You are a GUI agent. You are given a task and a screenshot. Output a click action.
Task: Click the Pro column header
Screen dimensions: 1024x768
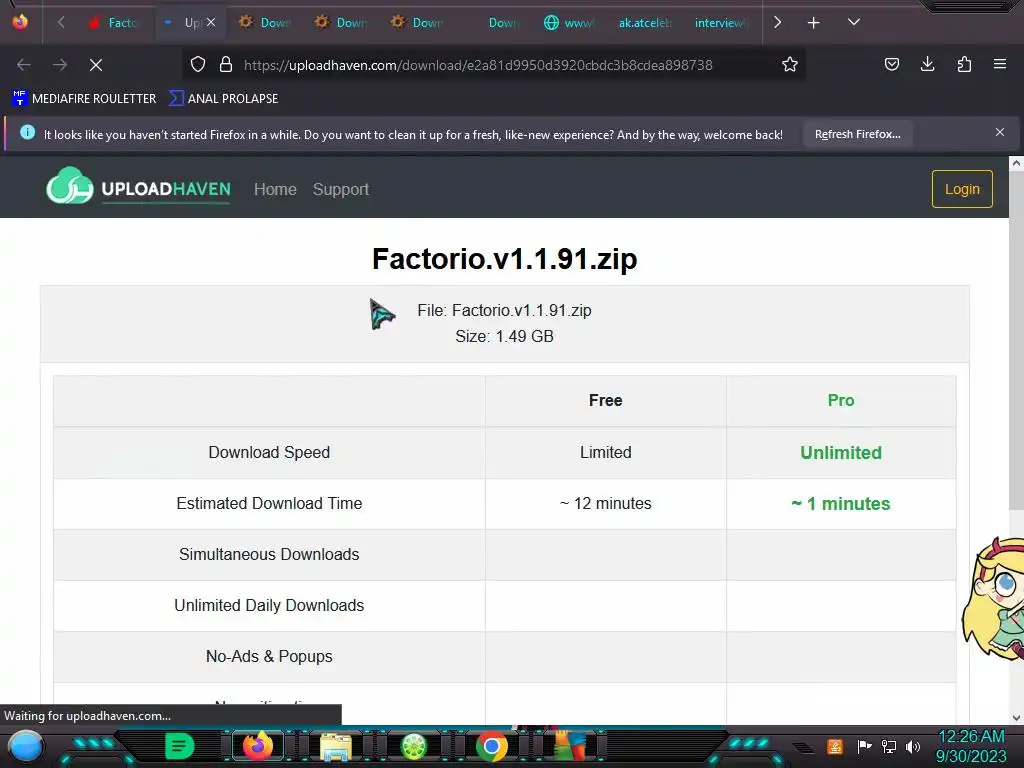840,400
